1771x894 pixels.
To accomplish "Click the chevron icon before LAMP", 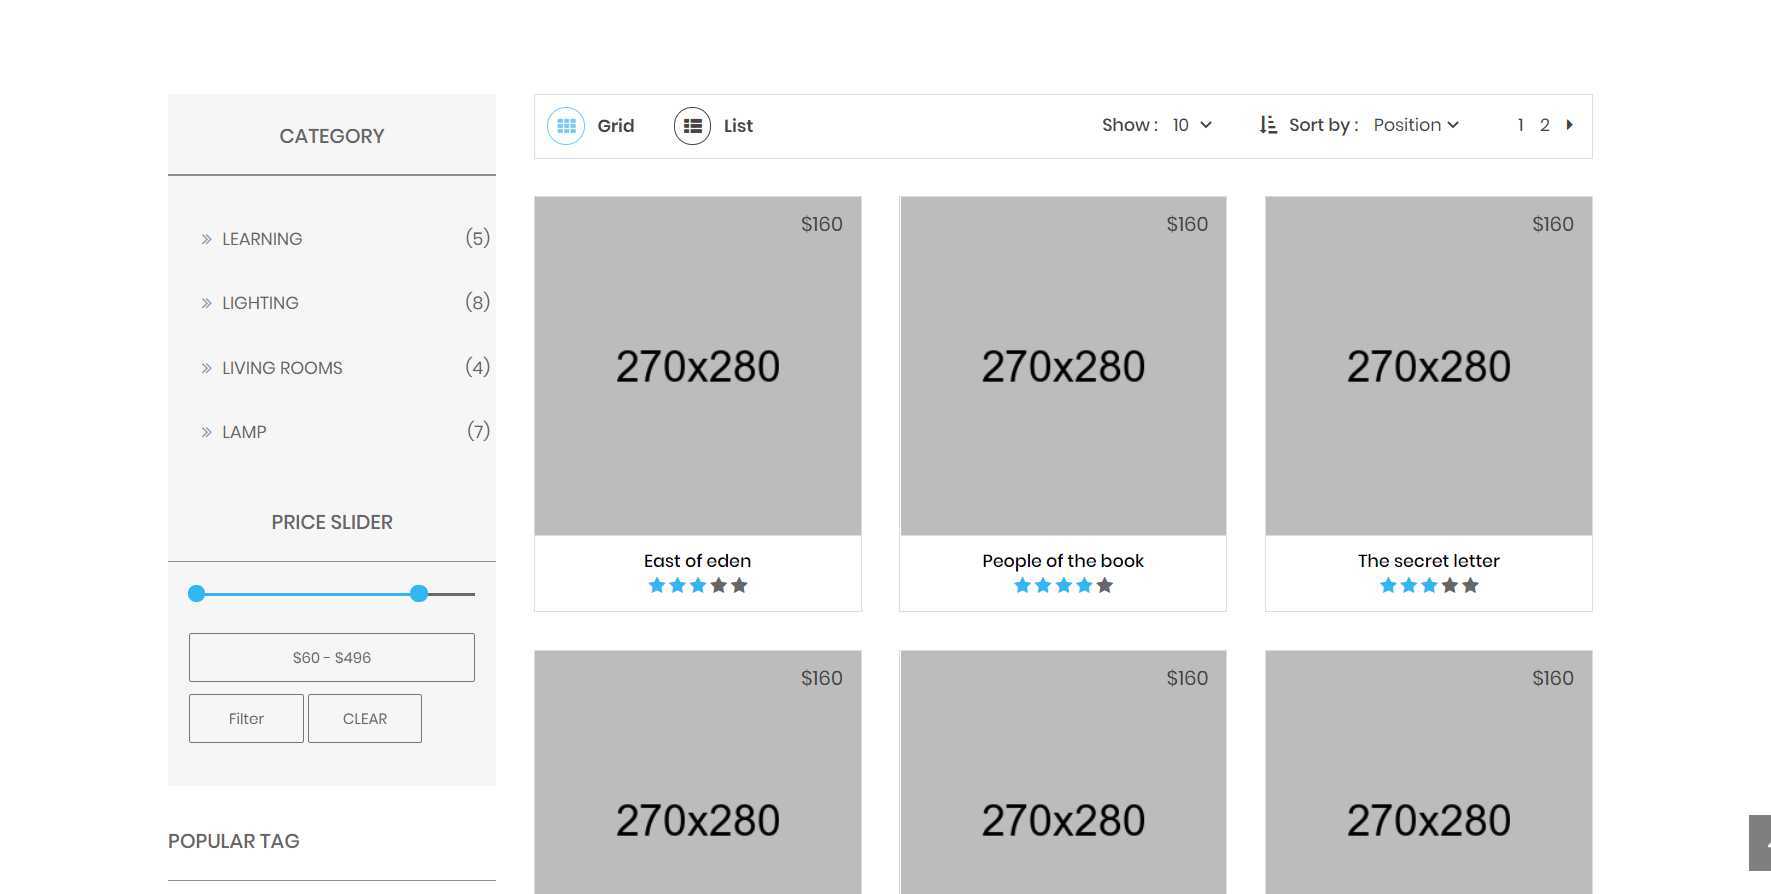I will click(206, 432).
